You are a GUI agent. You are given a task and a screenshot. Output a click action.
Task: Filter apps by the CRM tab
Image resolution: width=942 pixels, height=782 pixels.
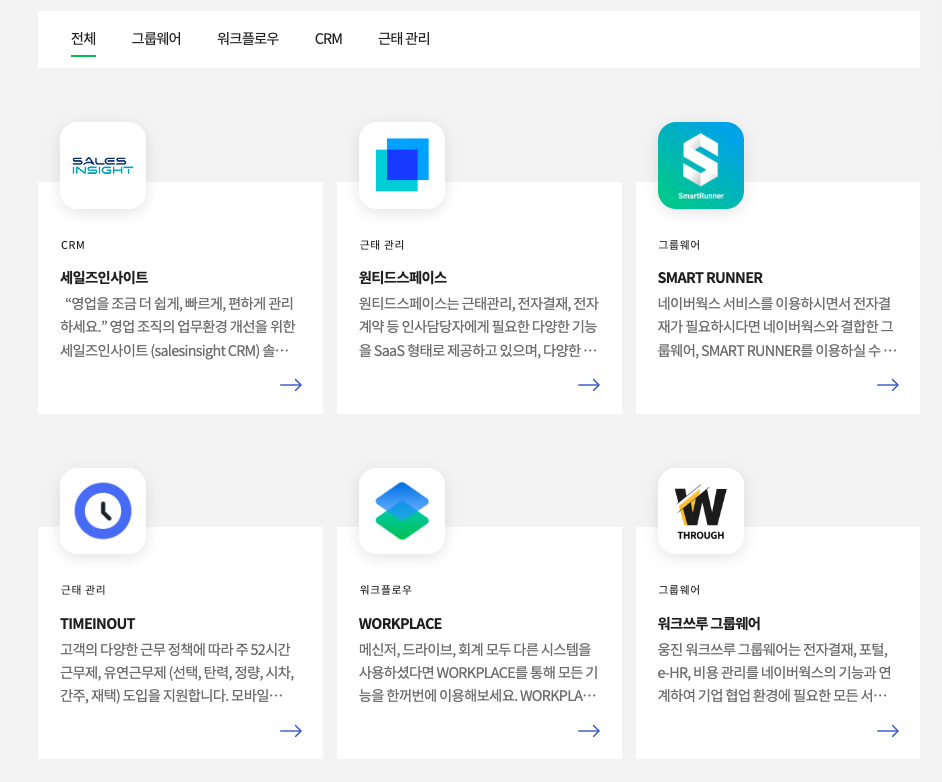click(x=328, y=39)
